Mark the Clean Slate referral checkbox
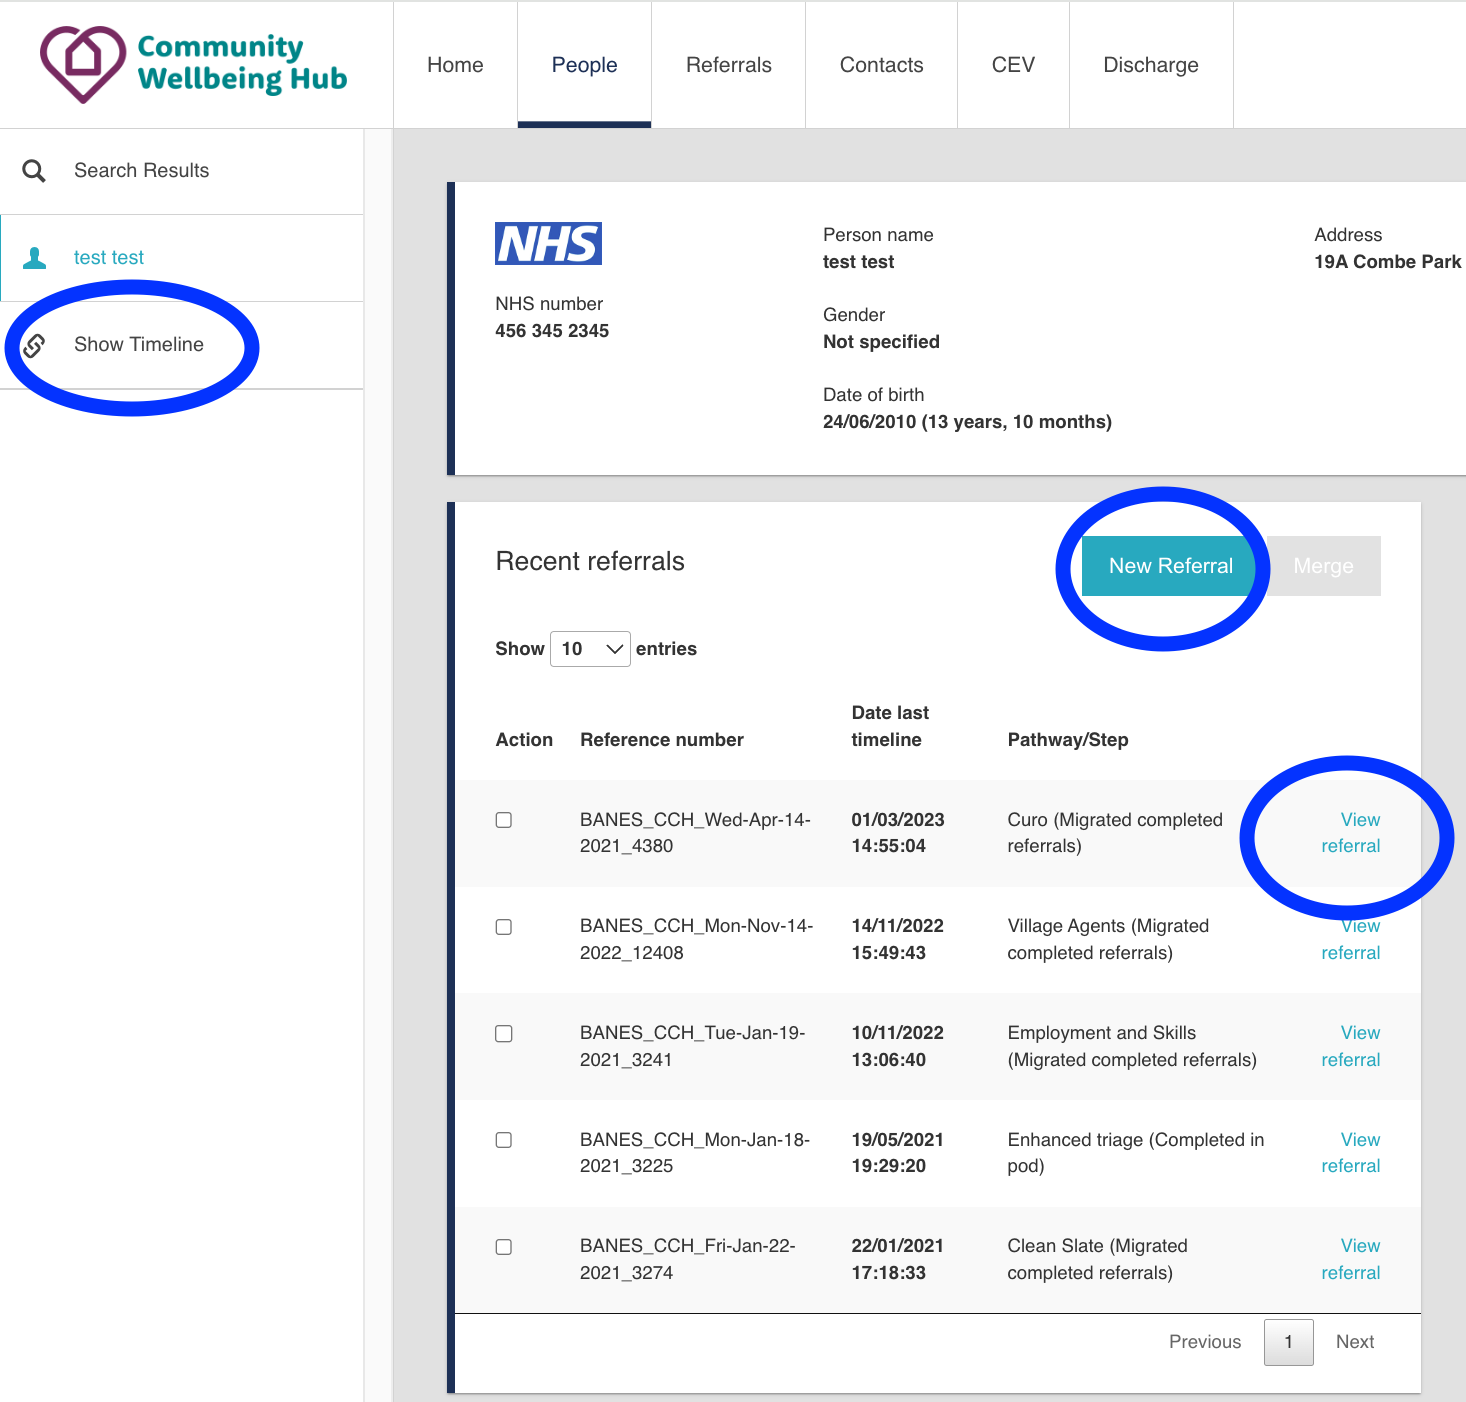This screenshot has height=1402, width=1466. point(504,1247)
